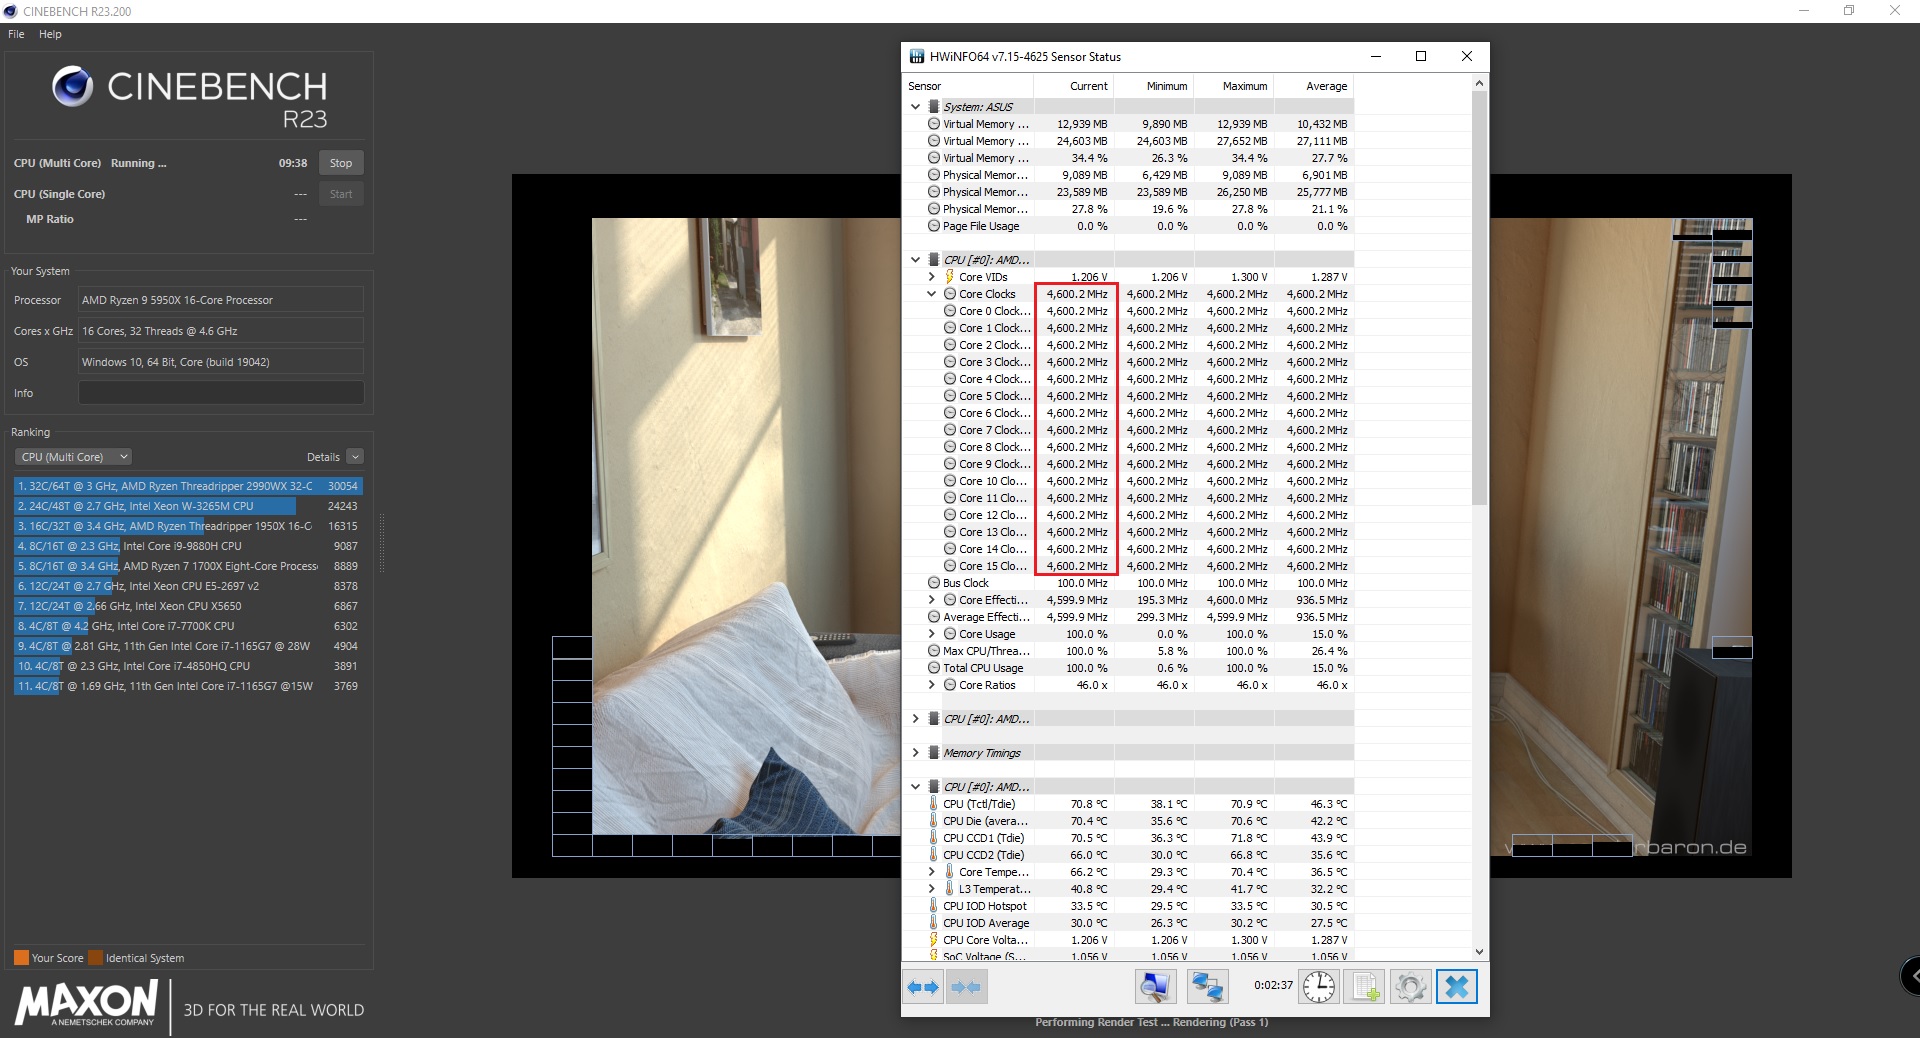Click the HWiNFO vertical scrollbar thumb
The image size is (1920, 1038).
[x=1479, y=298]
